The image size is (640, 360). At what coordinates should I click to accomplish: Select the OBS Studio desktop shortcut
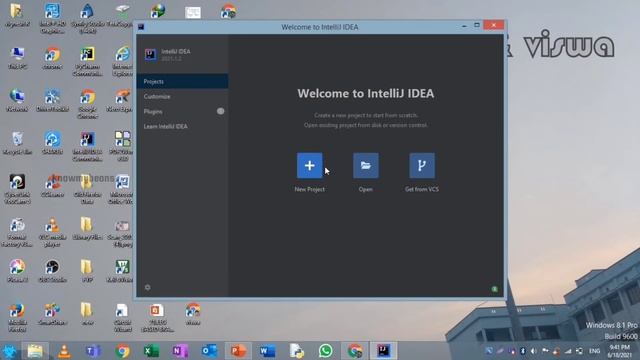click(x=52, y=271)
